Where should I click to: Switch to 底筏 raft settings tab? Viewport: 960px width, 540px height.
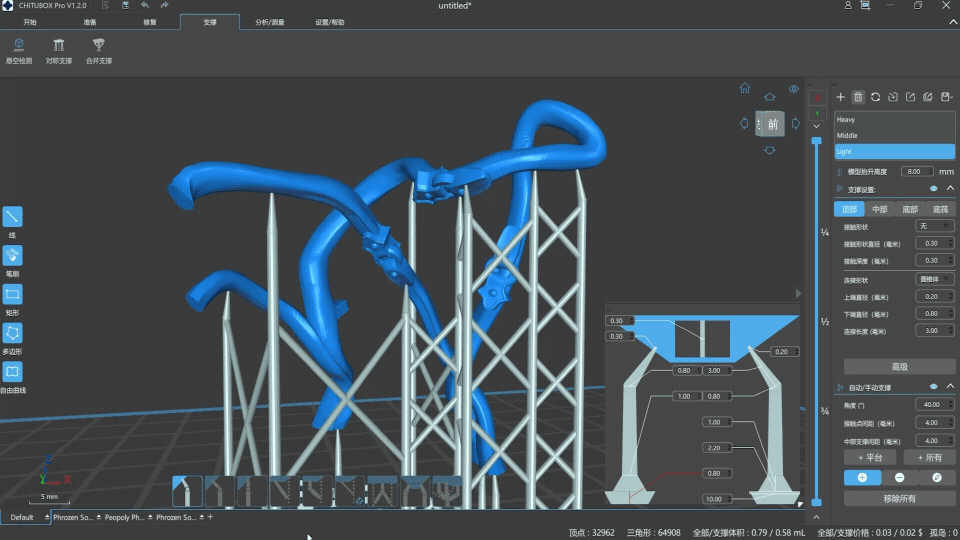[940, 209]
